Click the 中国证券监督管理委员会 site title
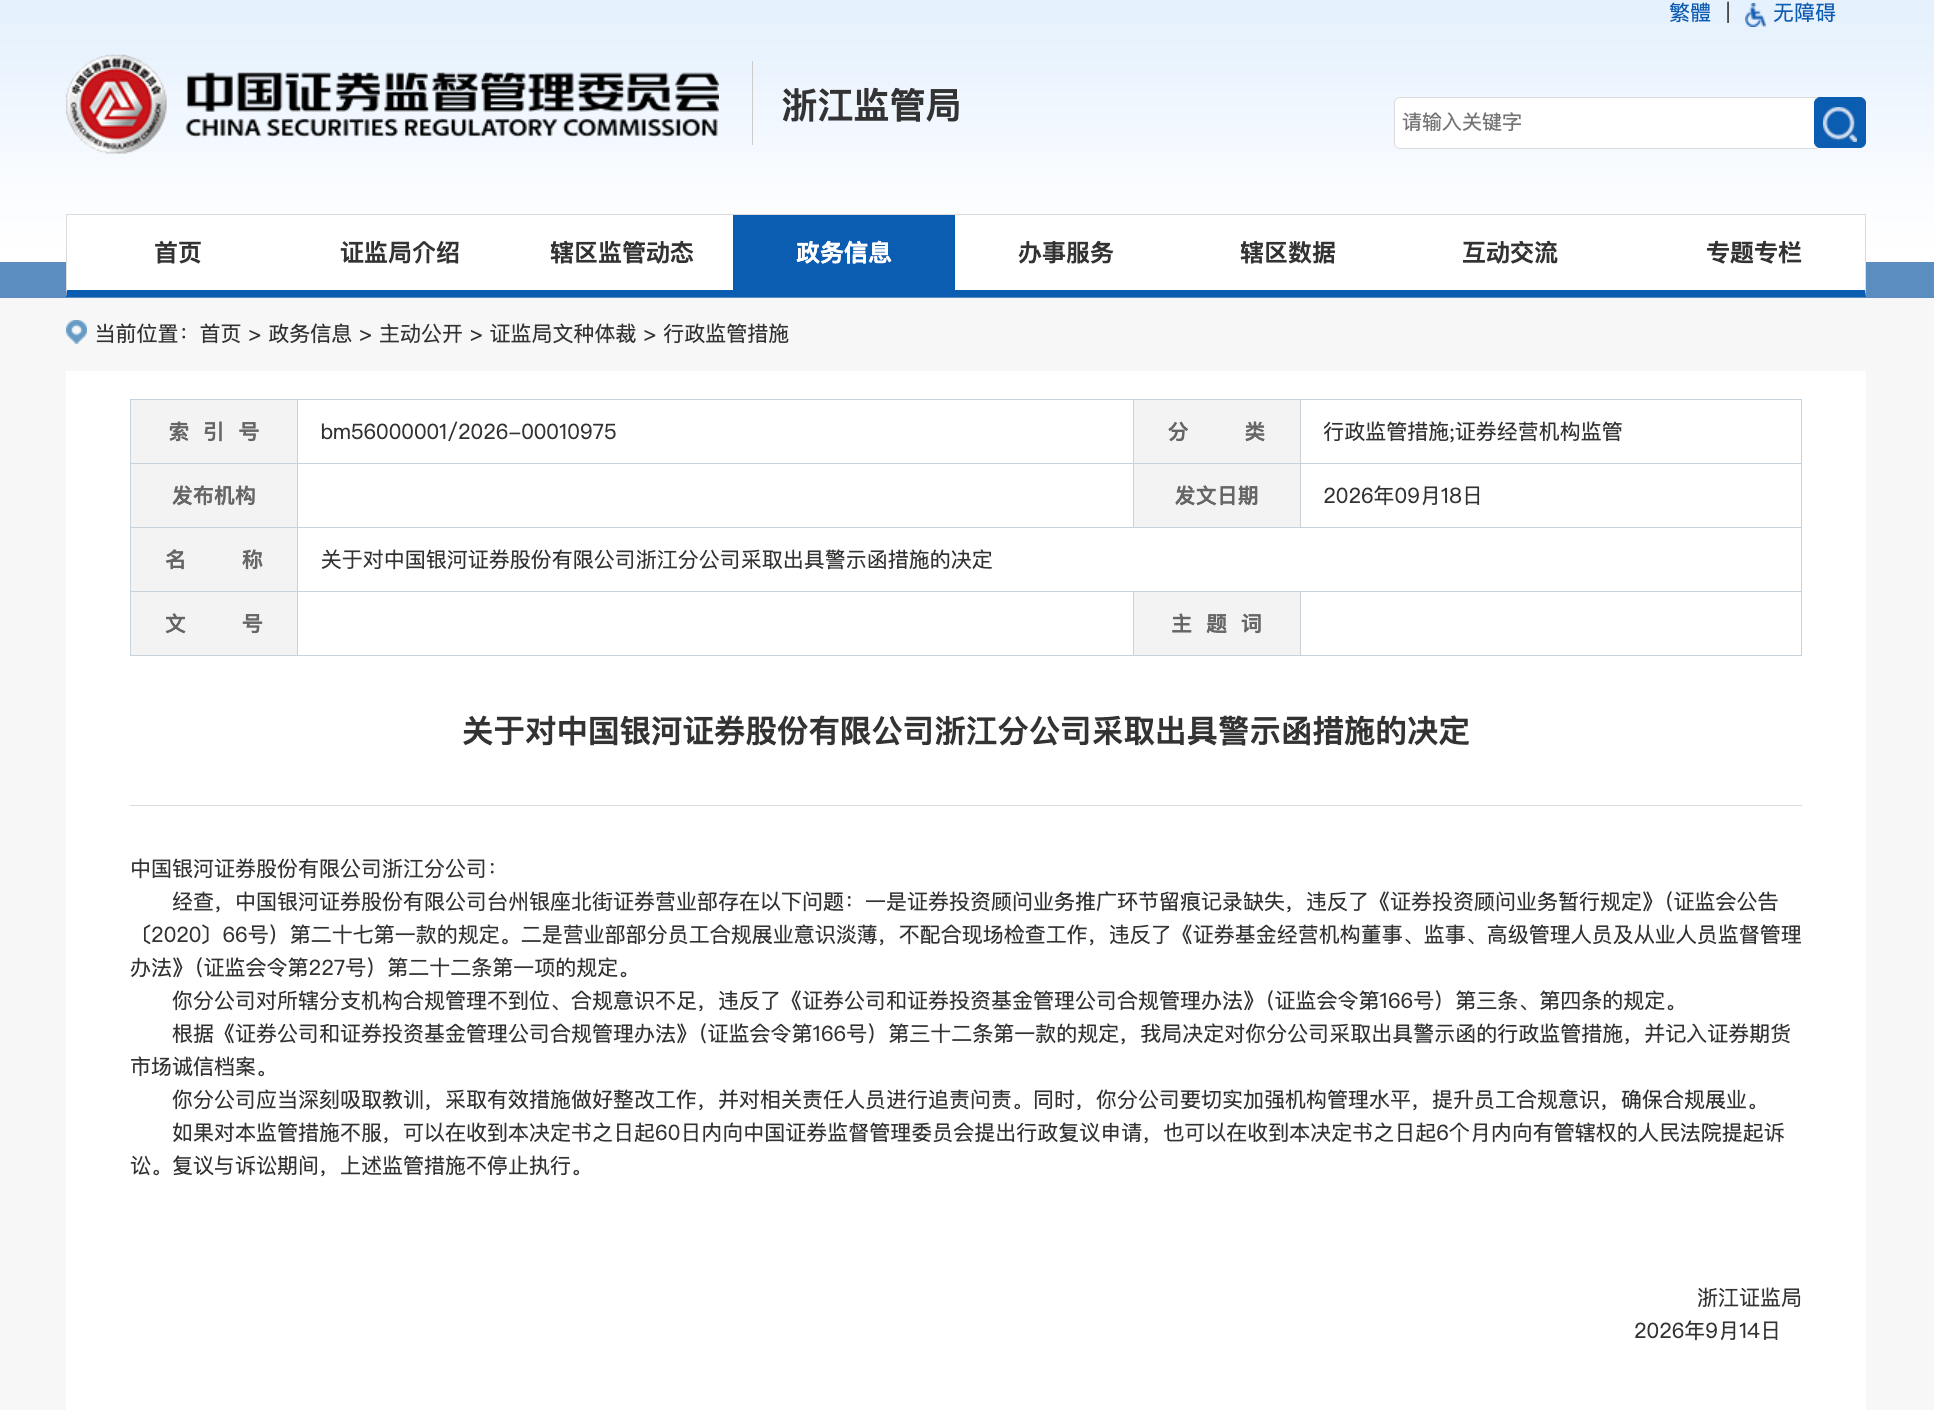This screenshot has width=1934, height=1410. pos(452,104)
